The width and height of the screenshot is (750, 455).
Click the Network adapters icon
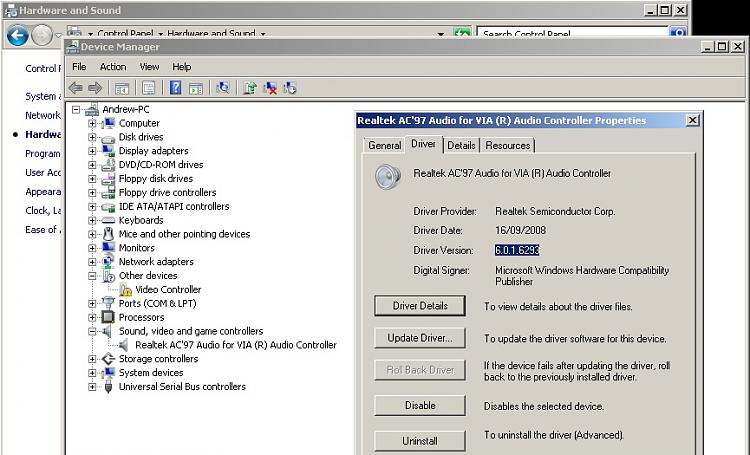(x=108, y=262)
